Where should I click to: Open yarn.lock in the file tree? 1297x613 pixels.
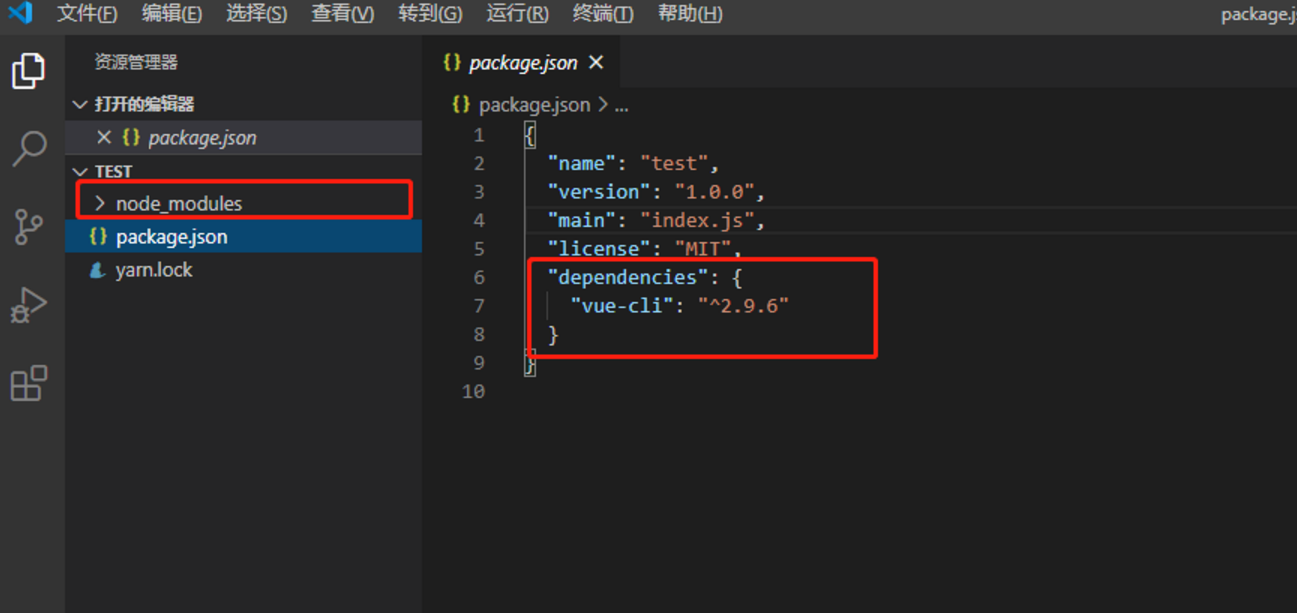(244, 270)
